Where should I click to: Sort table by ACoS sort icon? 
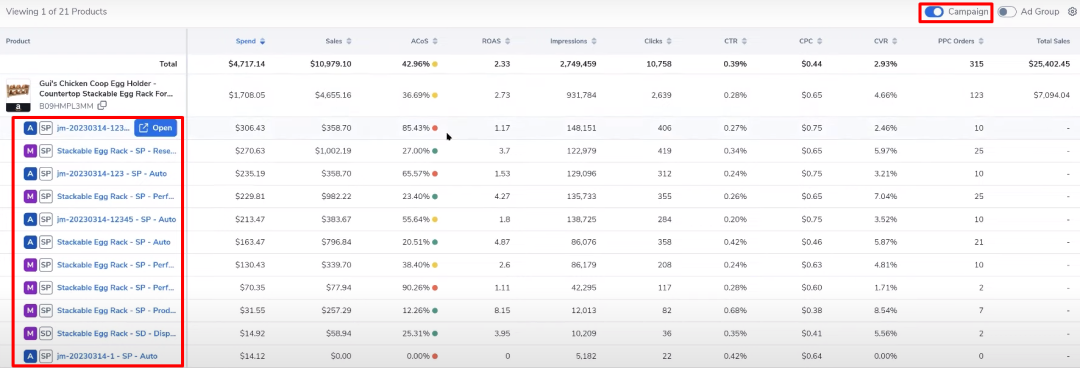coord(436,41)
